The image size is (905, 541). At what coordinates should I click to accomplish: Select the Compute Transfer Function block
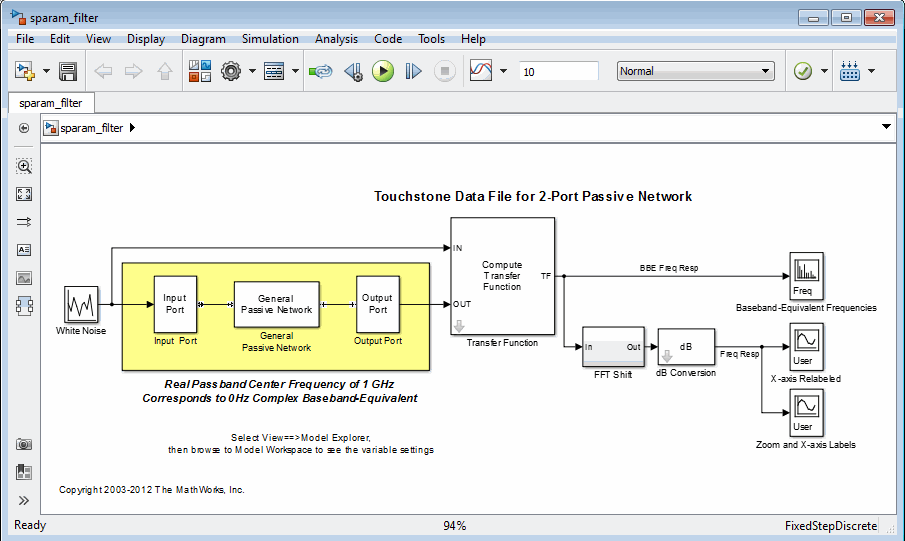click(x=502, y=276)
